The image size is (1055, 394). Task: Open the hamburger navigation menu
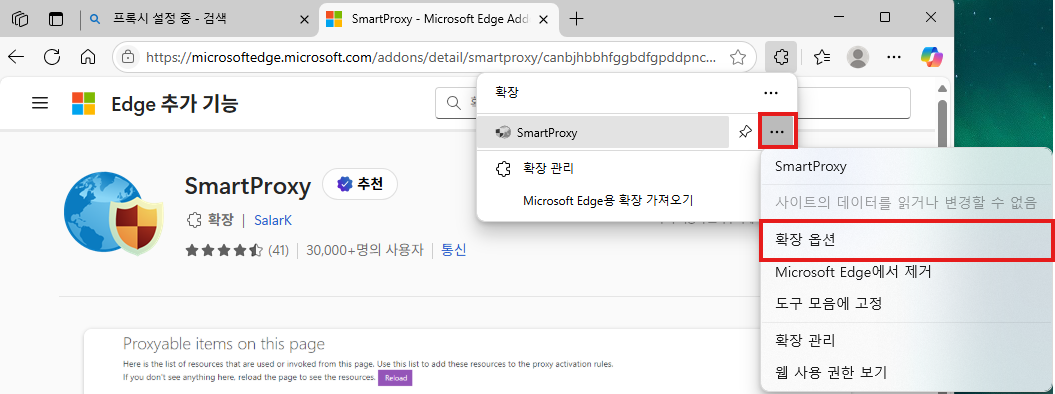tap(40, 103)
